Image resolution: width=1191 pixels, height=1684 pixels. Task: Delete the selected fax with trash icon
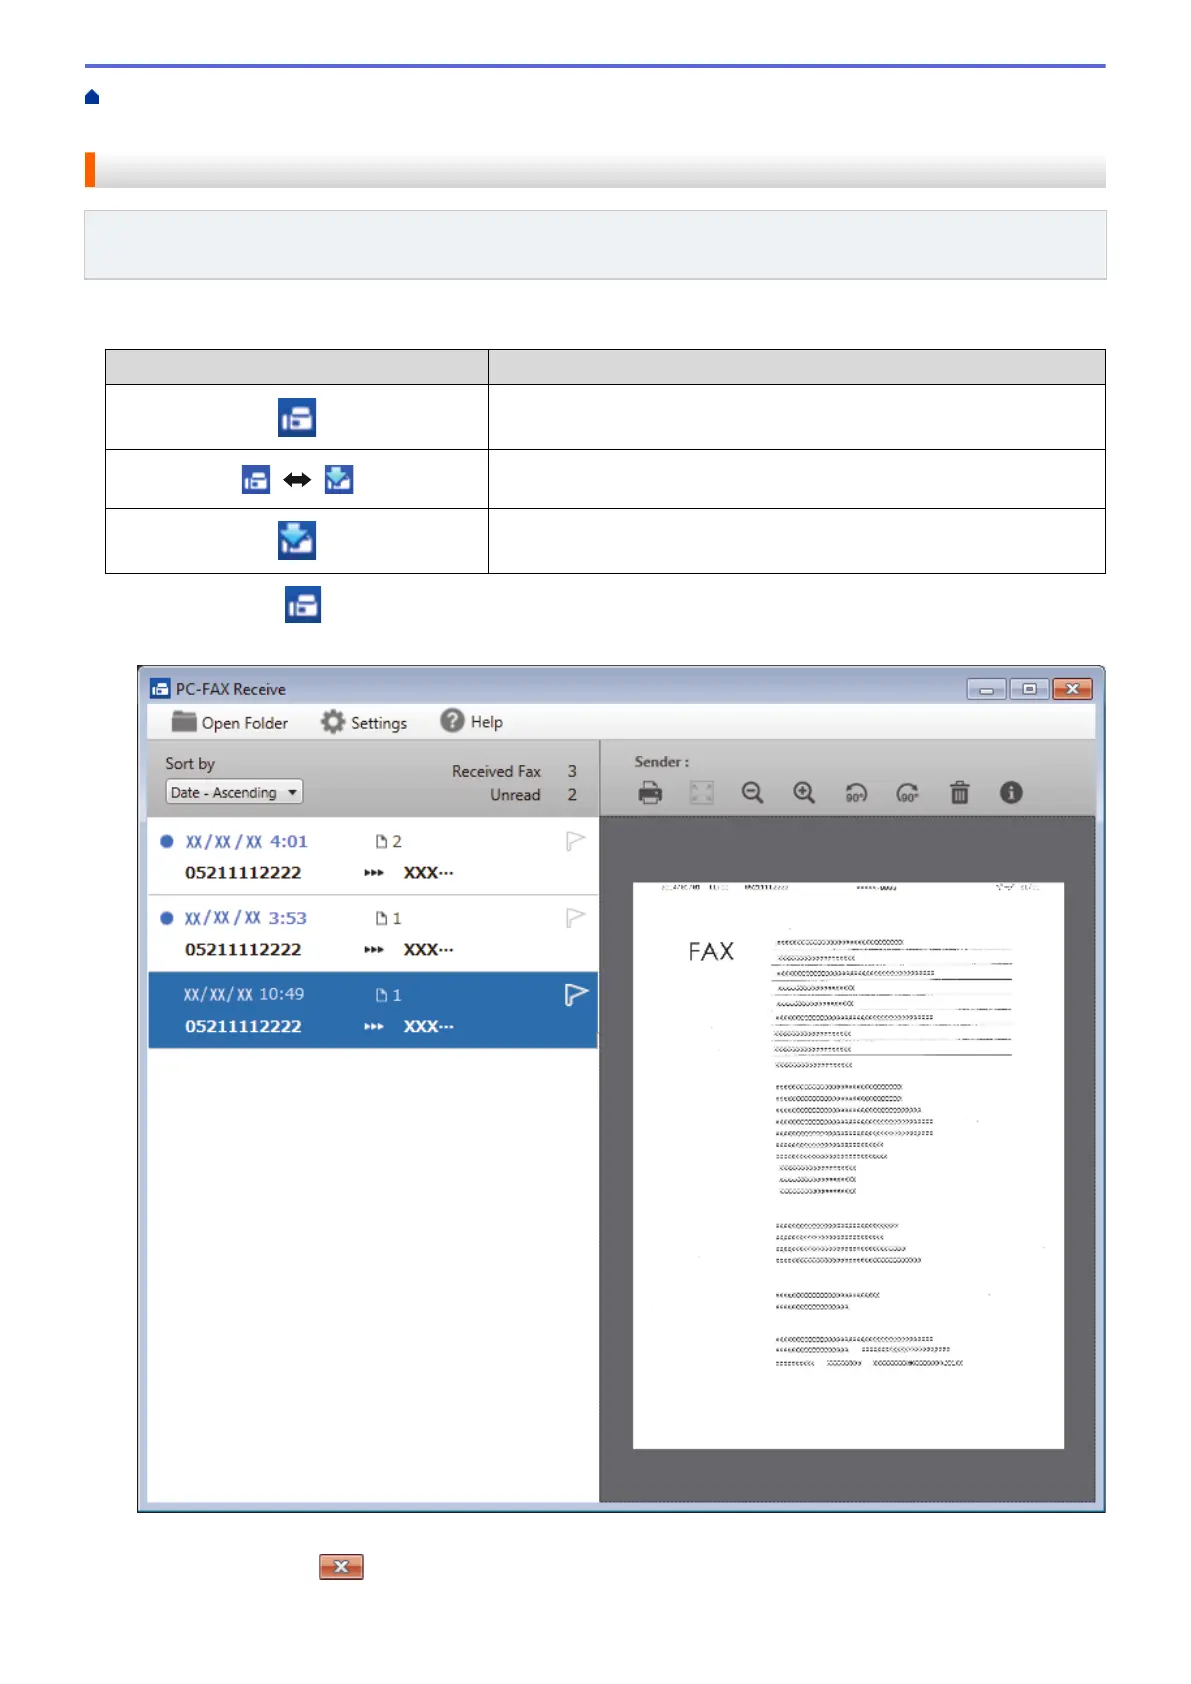[x=959, y=793]
